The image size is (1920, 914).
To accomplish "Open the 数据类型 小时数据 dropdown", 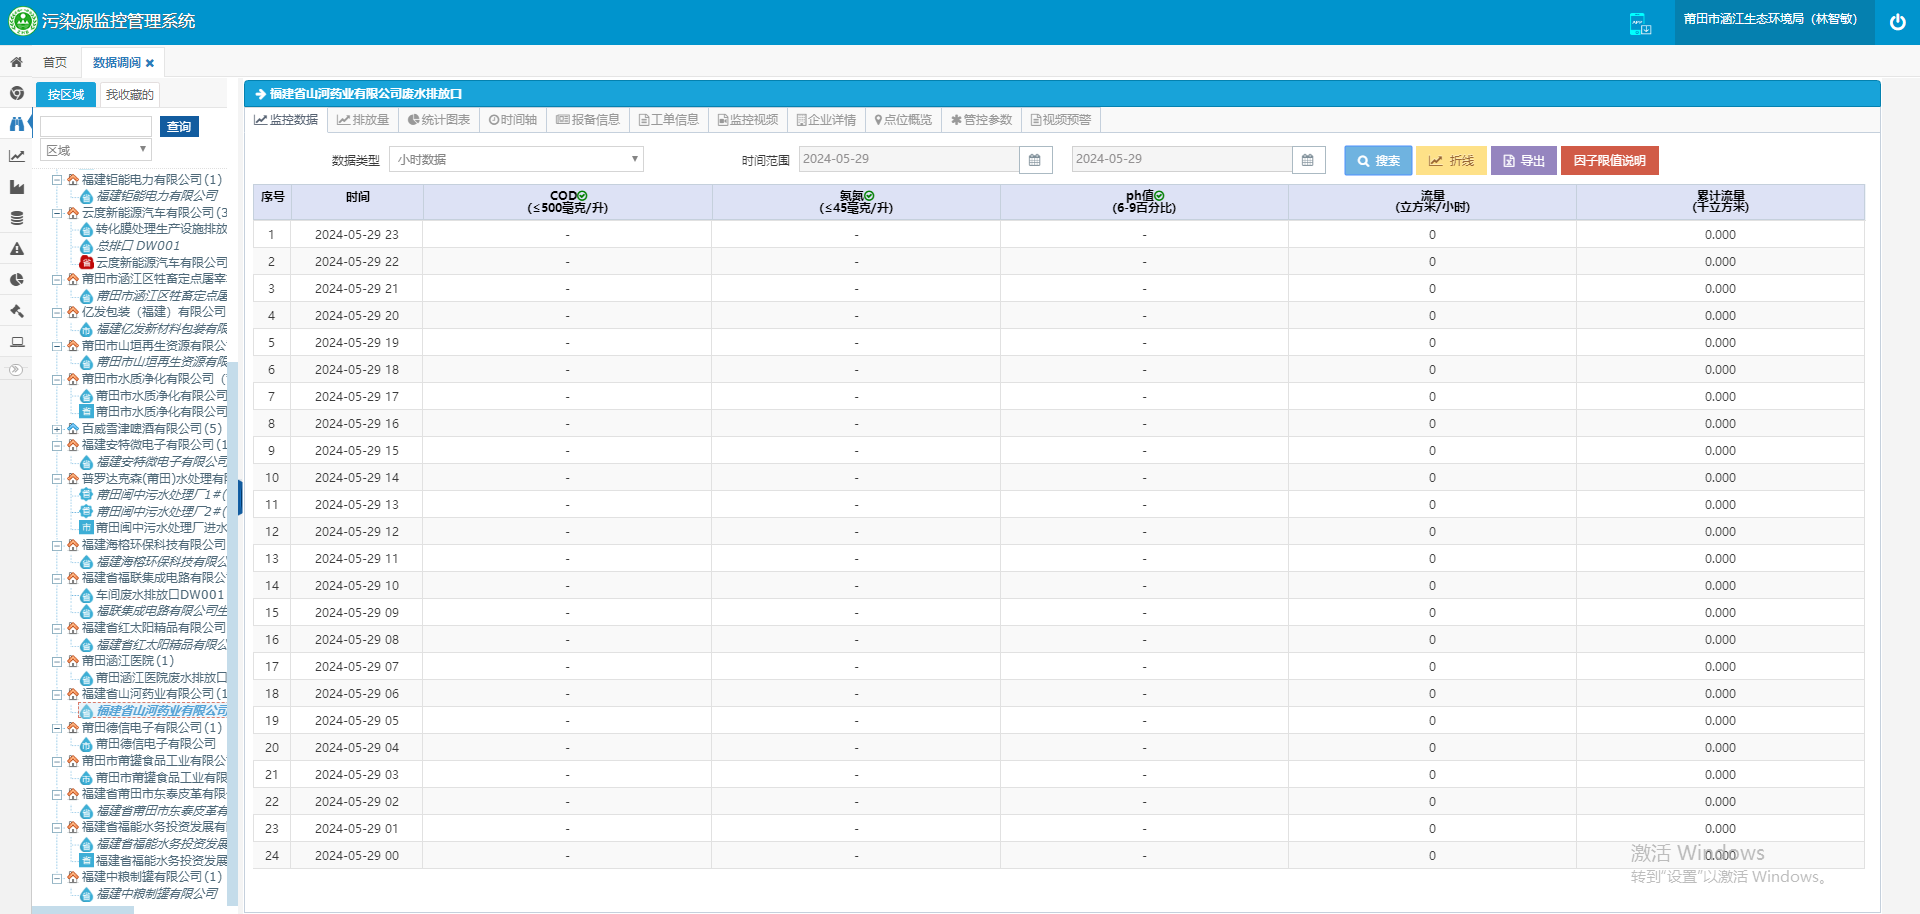I will point(516,159).
